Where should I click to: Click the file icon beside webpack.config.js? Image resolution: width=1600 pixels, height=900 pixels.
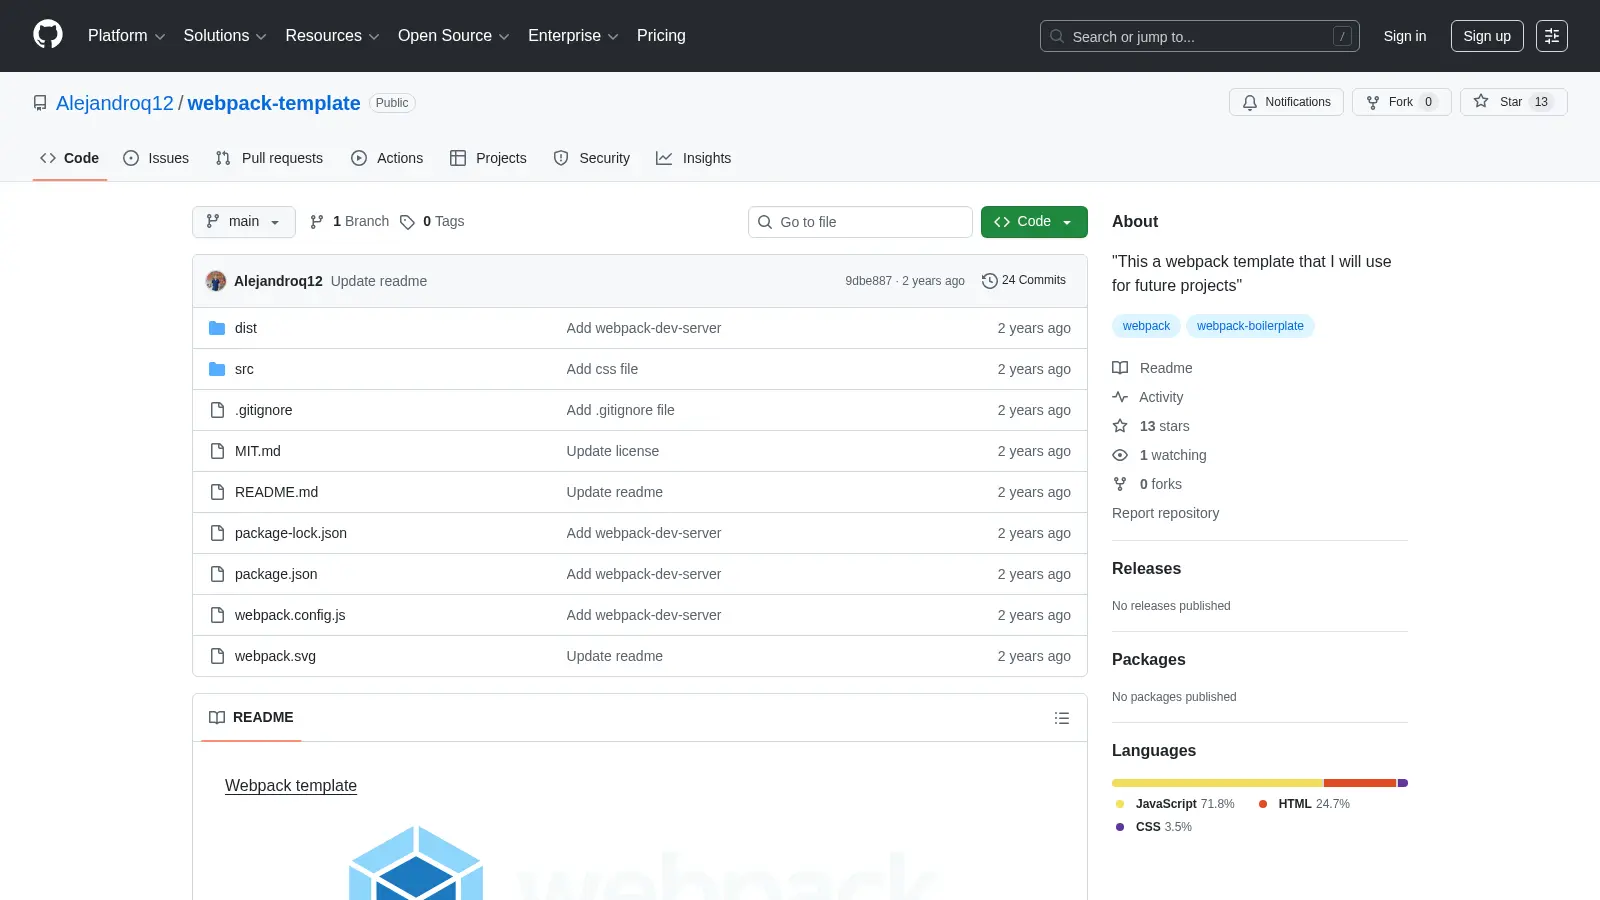[217, 615]
